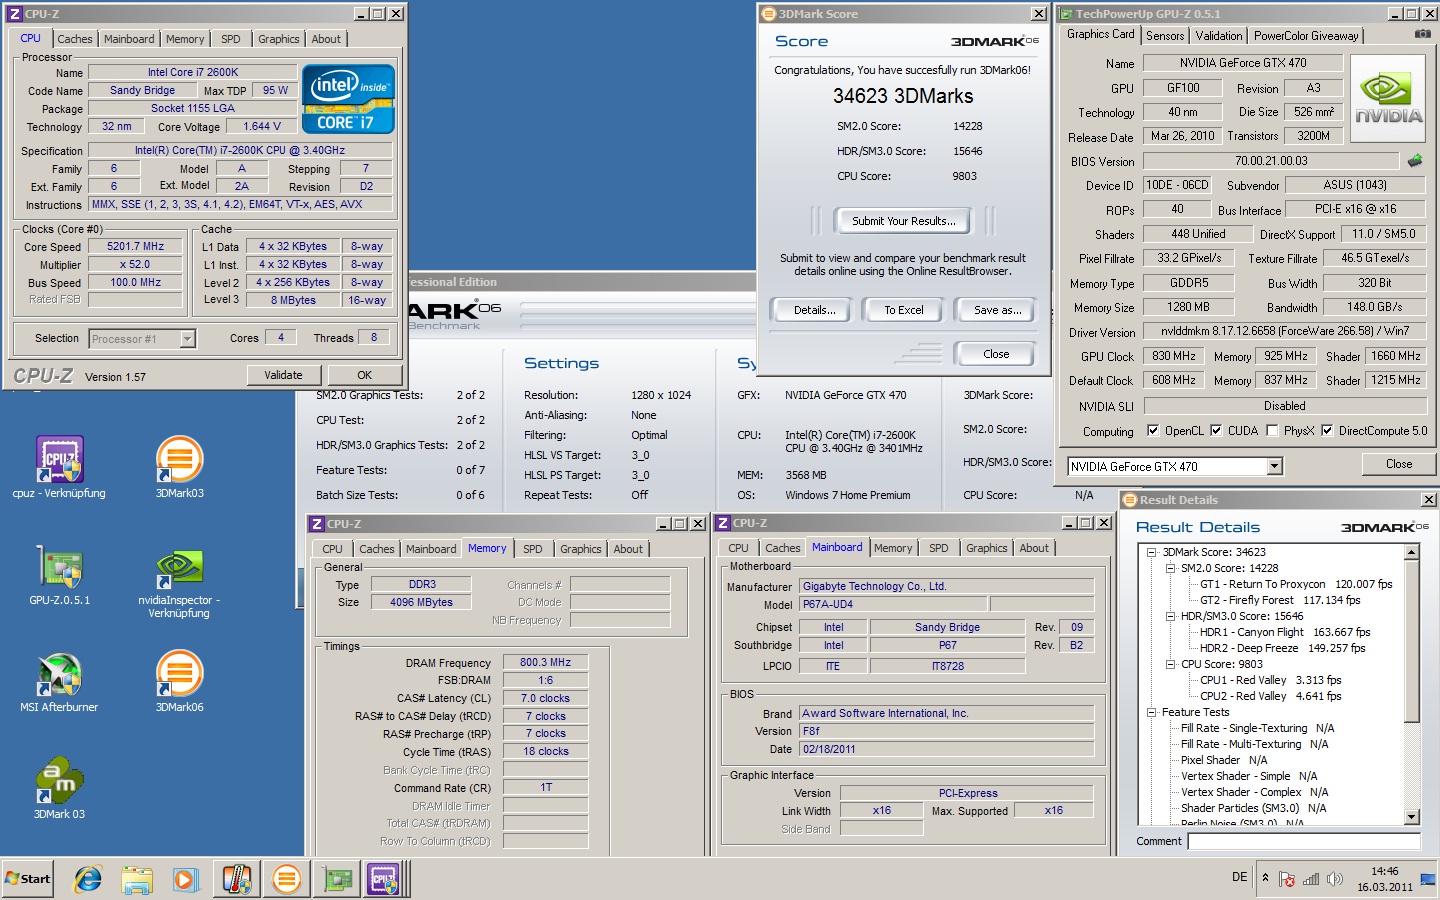Click the P67A-UD4 model field
This screenshot has width=1440, height=900.
click(893, 604)
